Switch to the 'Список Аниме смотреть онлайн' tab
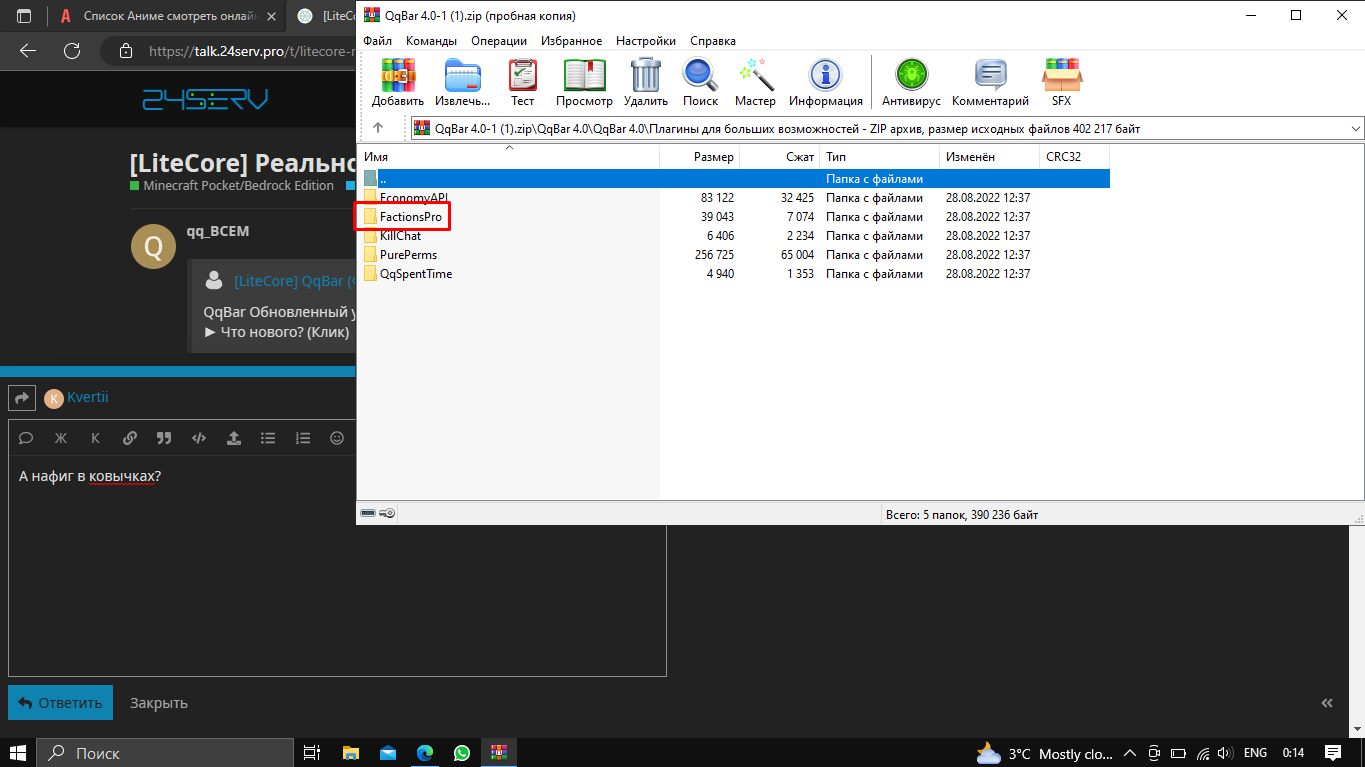1365x767 pixels. pos(167,16)
